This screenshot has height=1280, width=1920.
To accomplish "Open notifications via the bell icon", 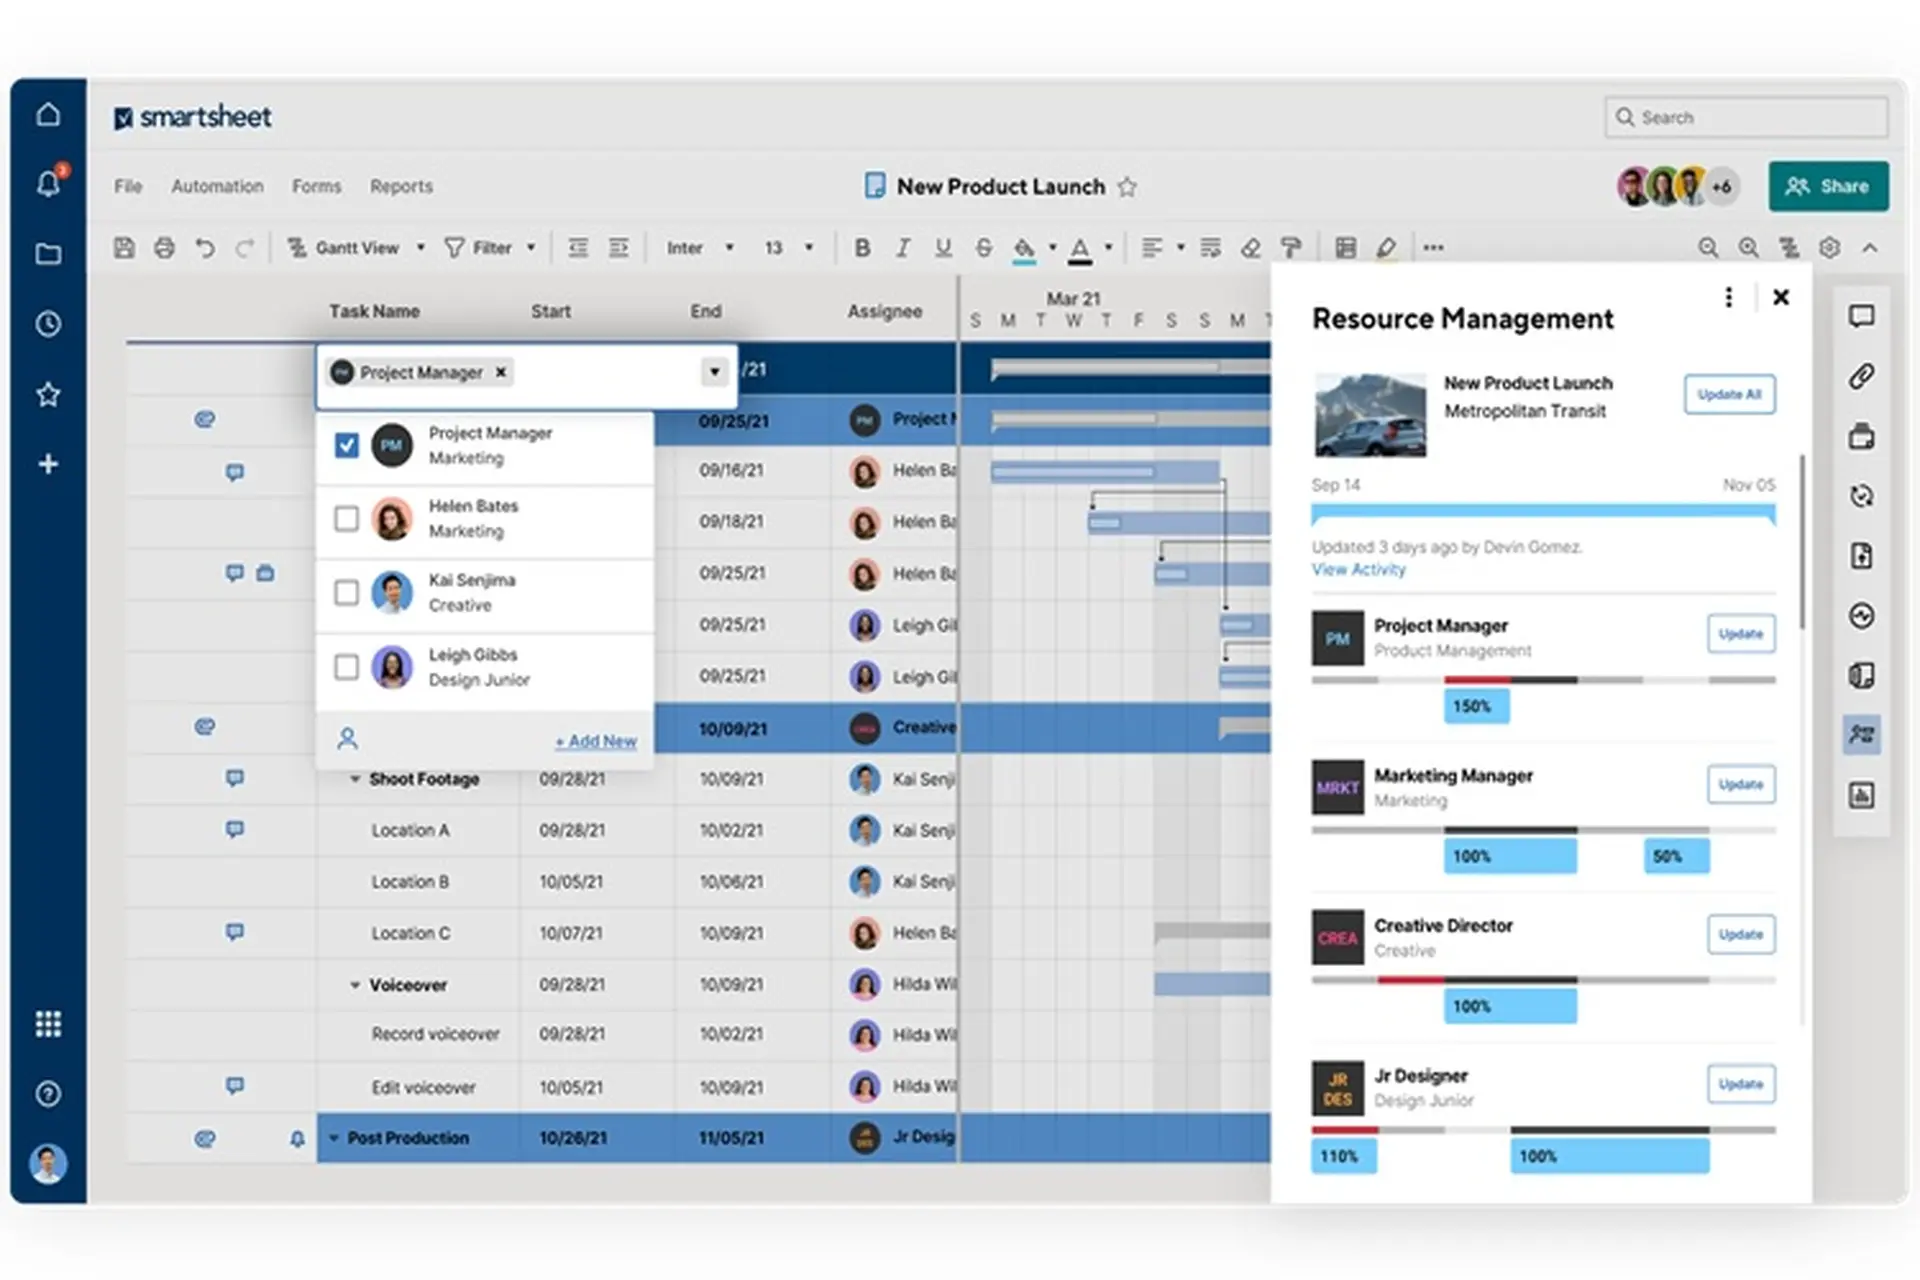I will pos(47,183).
